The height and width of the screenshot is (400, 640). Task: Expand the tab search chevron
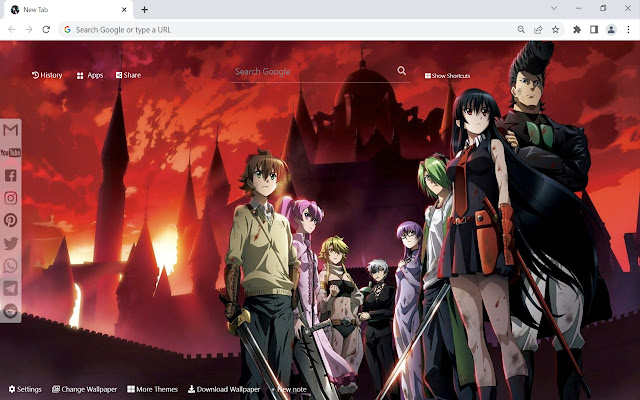554,8
